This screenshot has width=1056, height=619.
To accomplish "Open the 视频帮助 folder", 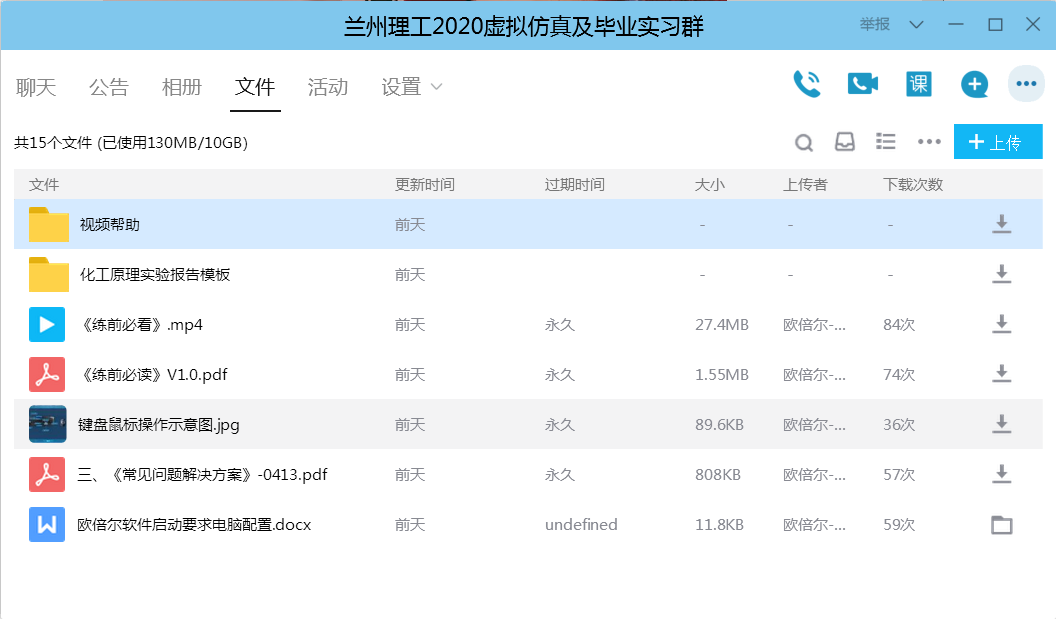I will (110, 225).
